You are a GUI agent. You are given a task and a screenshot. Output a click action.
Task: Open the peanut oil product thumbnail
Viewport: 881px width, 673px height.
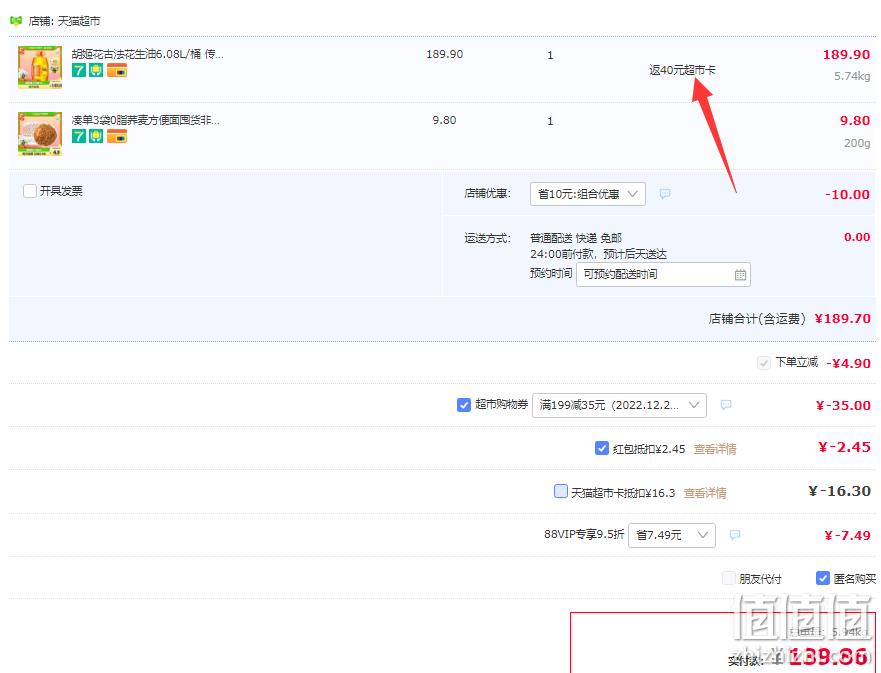(40, 67)
